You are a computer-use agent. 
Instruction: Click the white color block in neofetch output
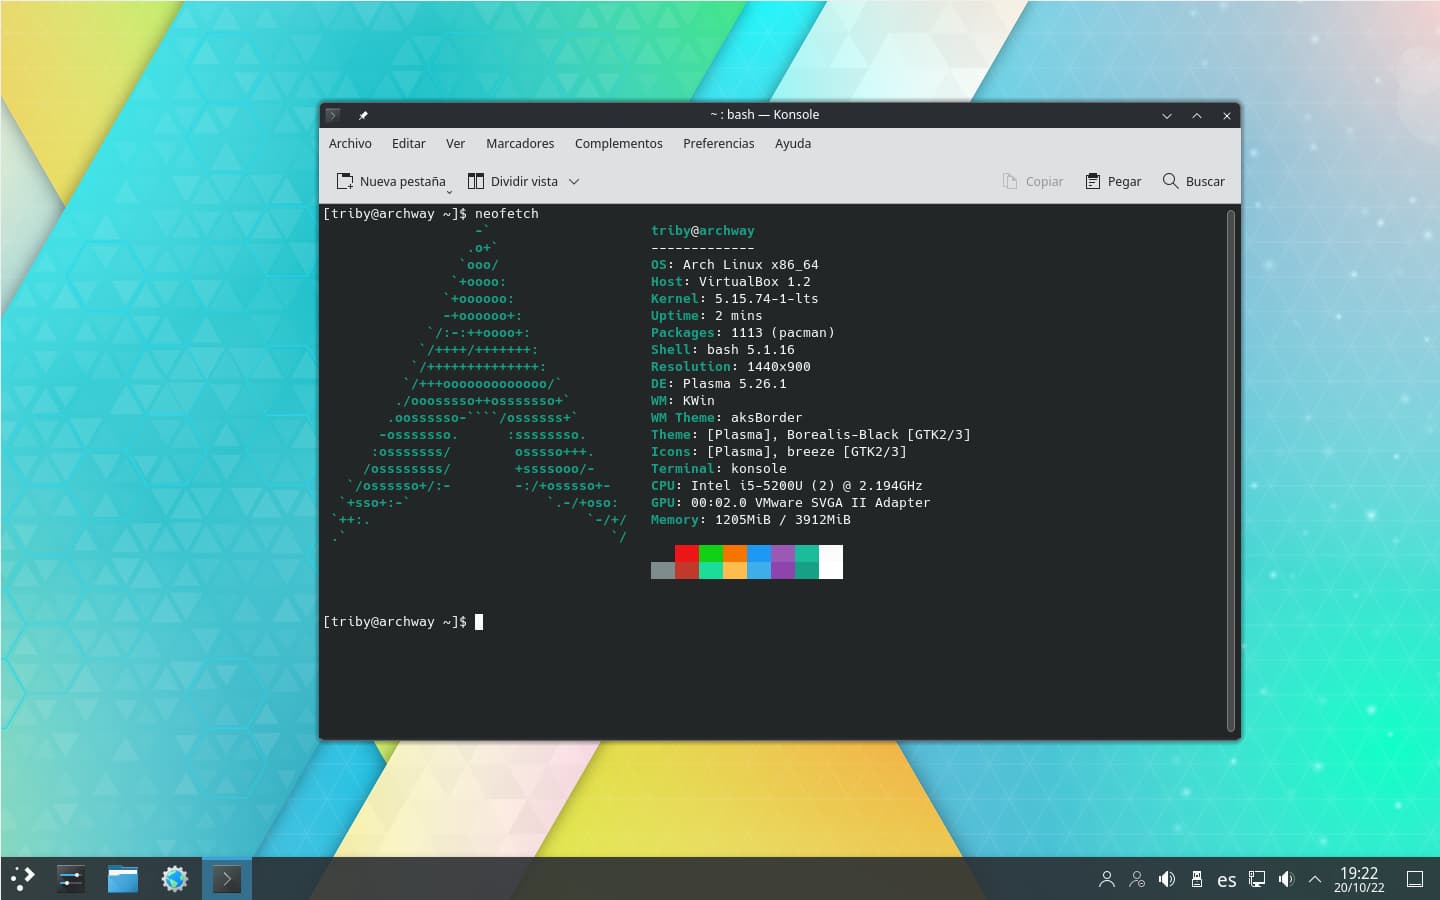831,562
